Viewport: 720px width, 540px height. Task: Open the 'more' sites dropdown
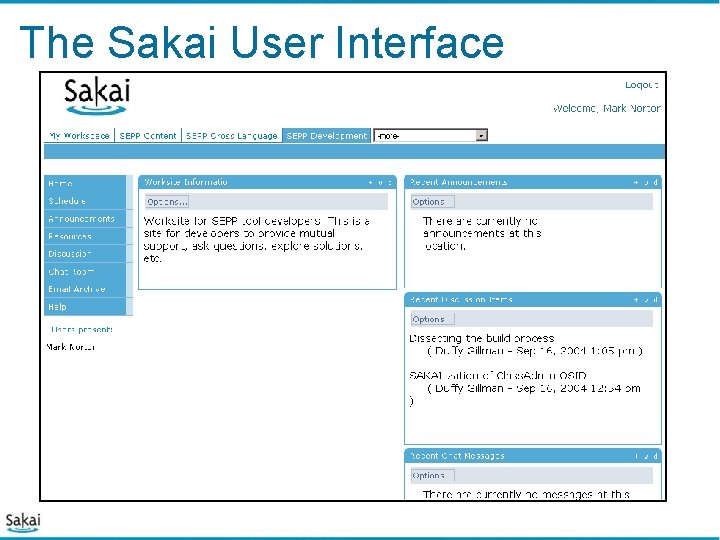(x=430, y=135)
